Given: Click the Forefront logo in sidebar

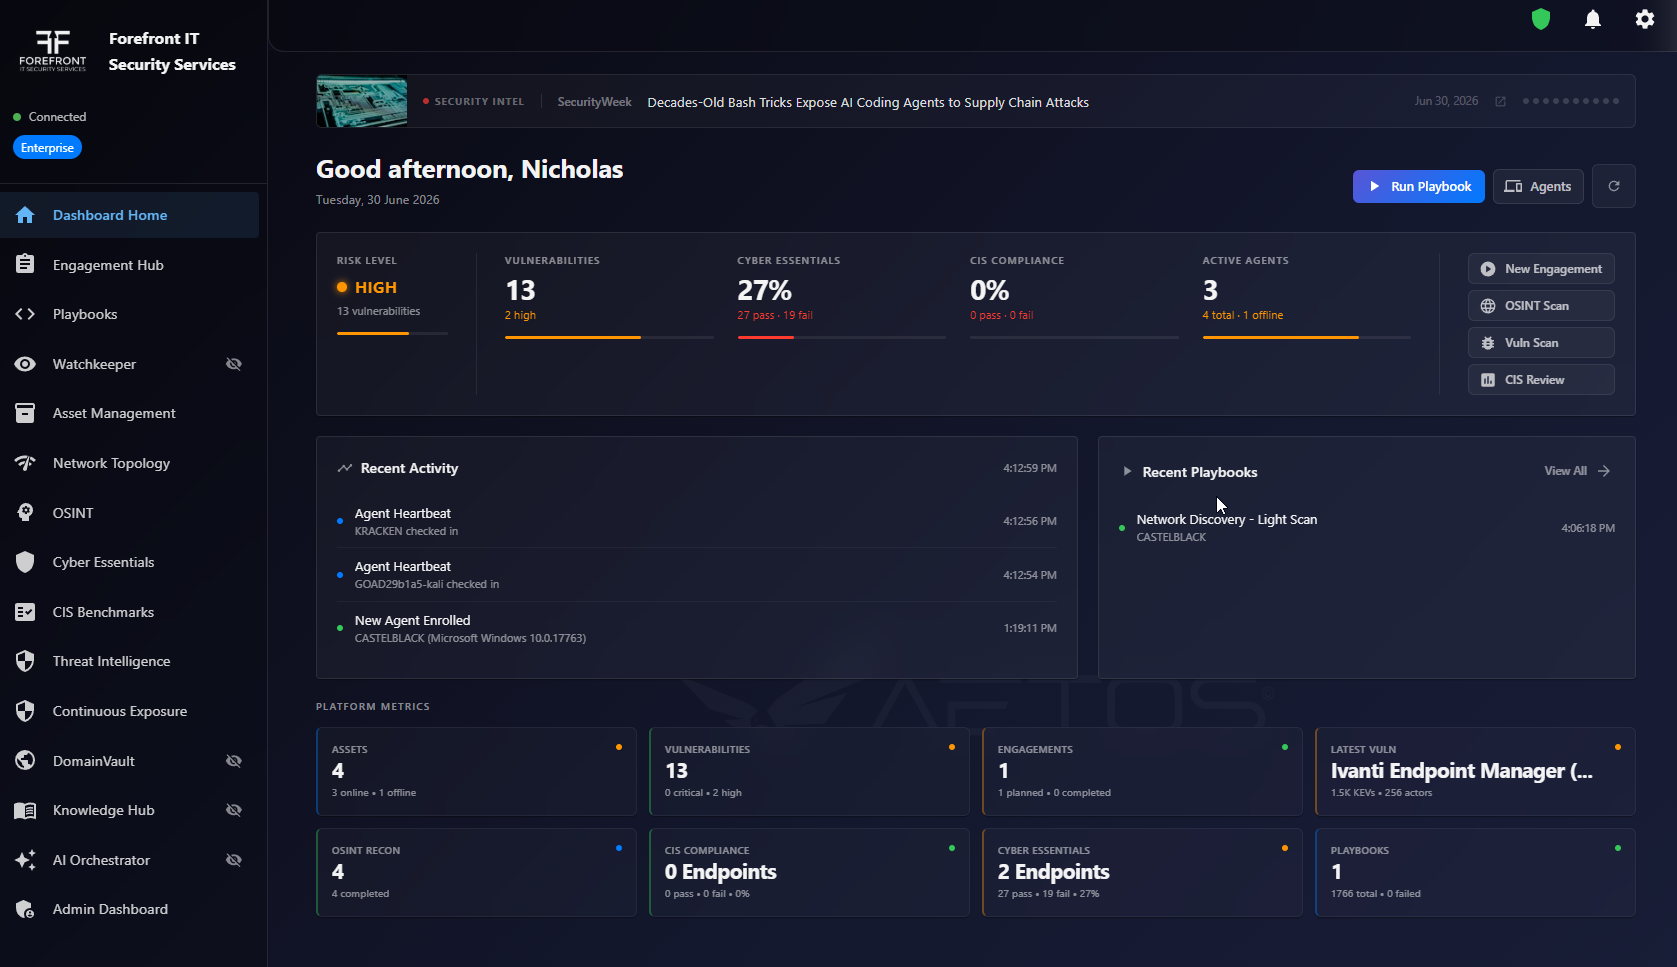Looking at the screenshot, I should pyautogui.click(x=53, y=51).
